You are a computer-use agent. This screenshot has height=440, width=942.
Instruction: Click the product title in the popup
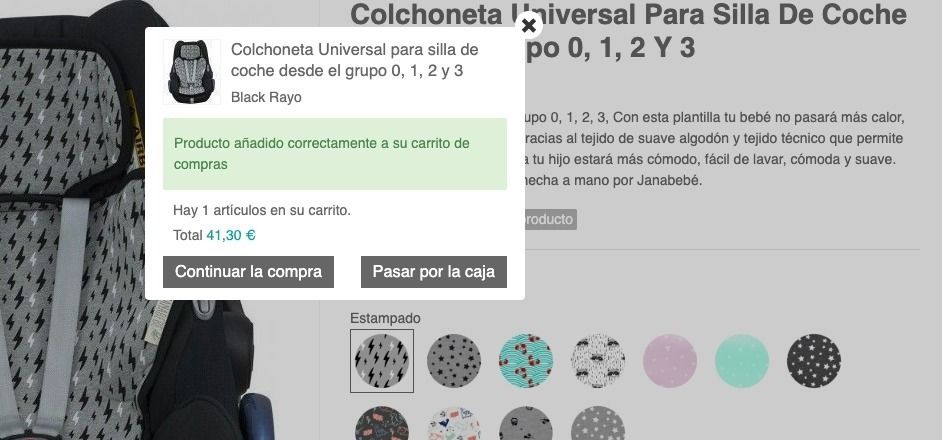[x=354, y=60]
